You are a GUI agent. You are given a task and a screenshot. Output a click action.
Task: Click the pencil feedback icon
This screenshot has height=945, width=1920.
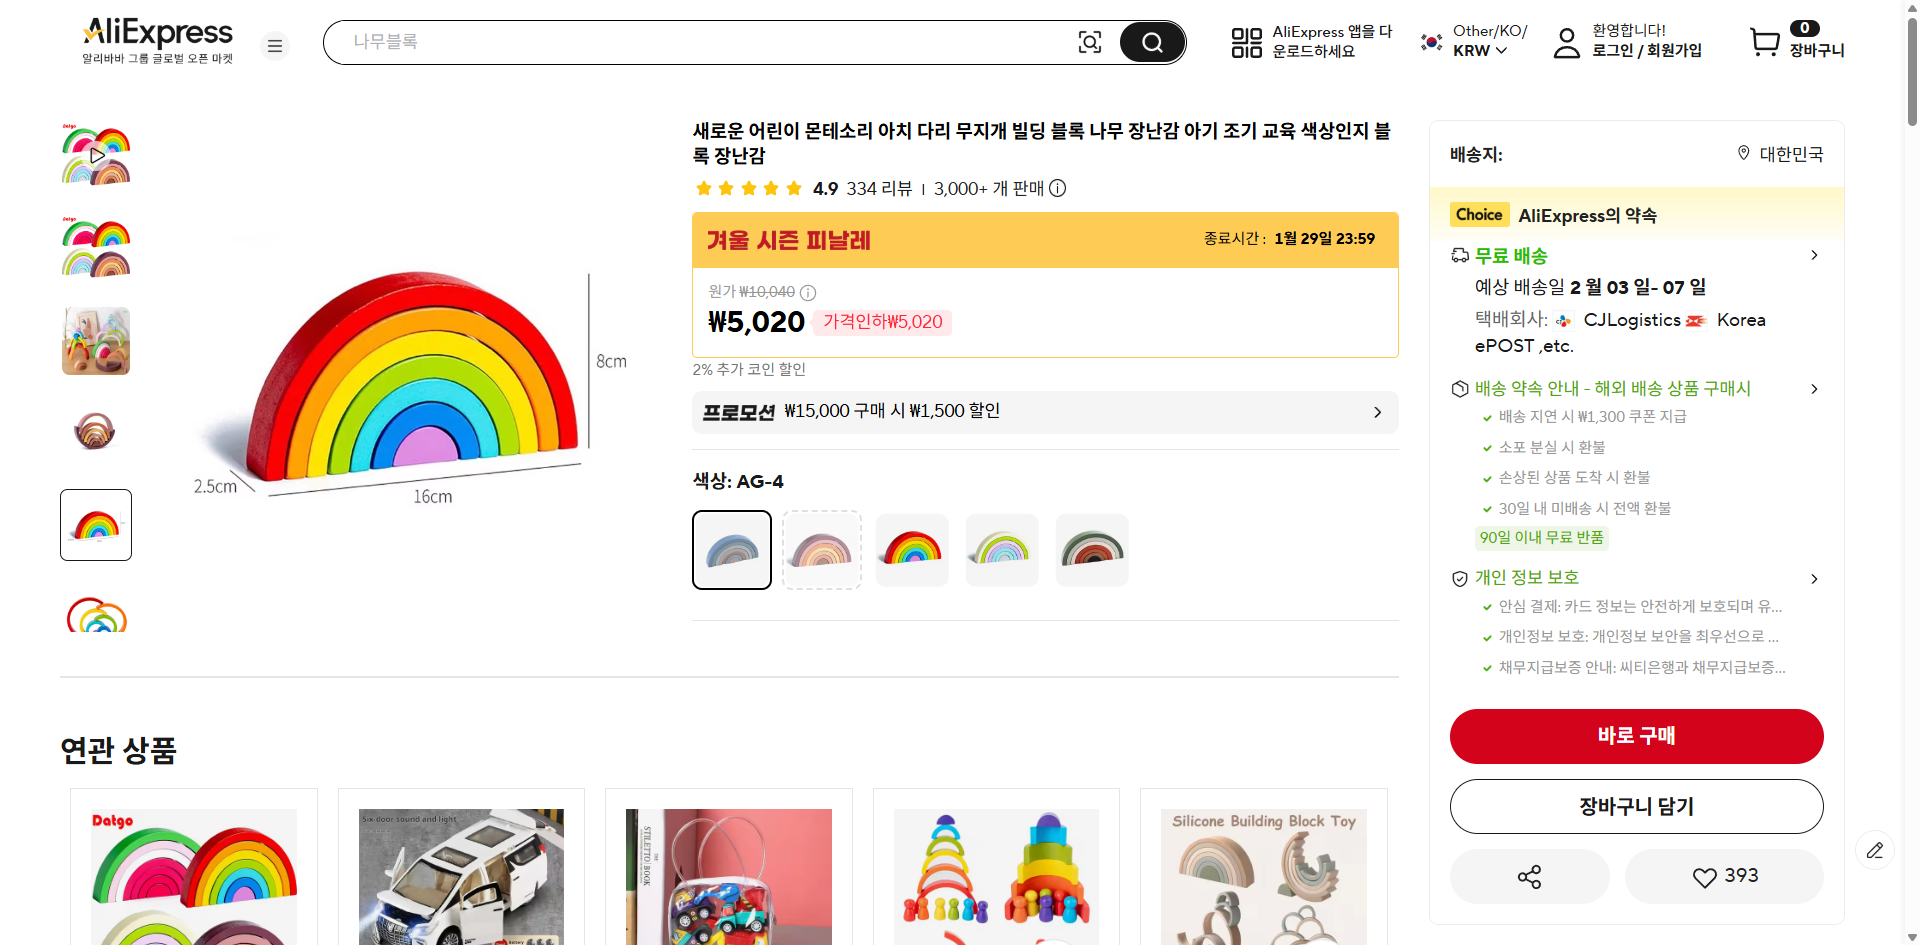1875,850
